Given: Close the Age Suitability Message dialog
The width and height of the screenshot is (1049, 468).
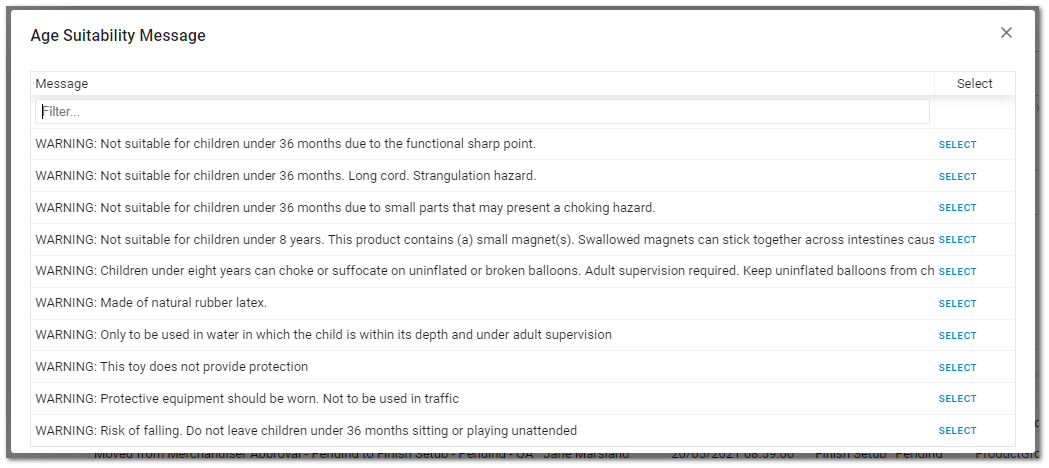Looking at the screenshot, I should 1006,33.
